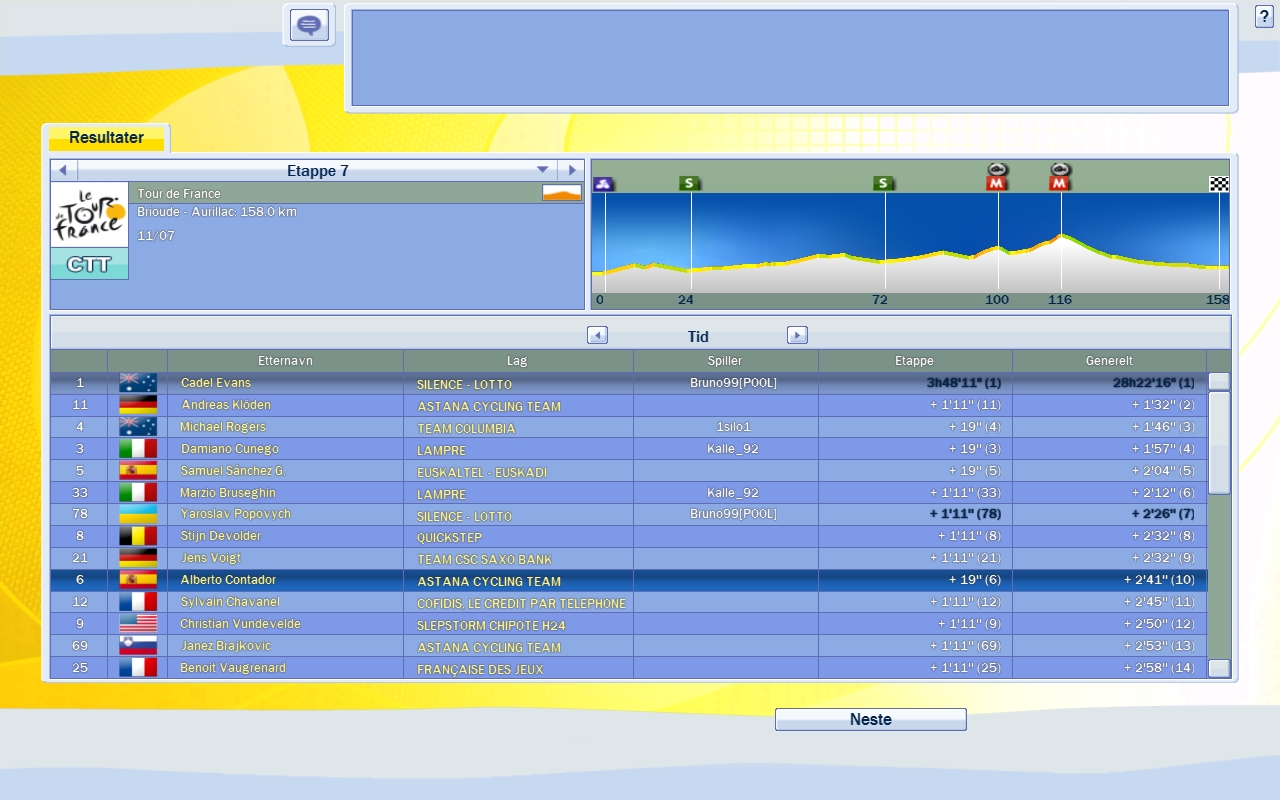
Task: Select rider name Andreas Klöden
Action: [x=226, y=405]
